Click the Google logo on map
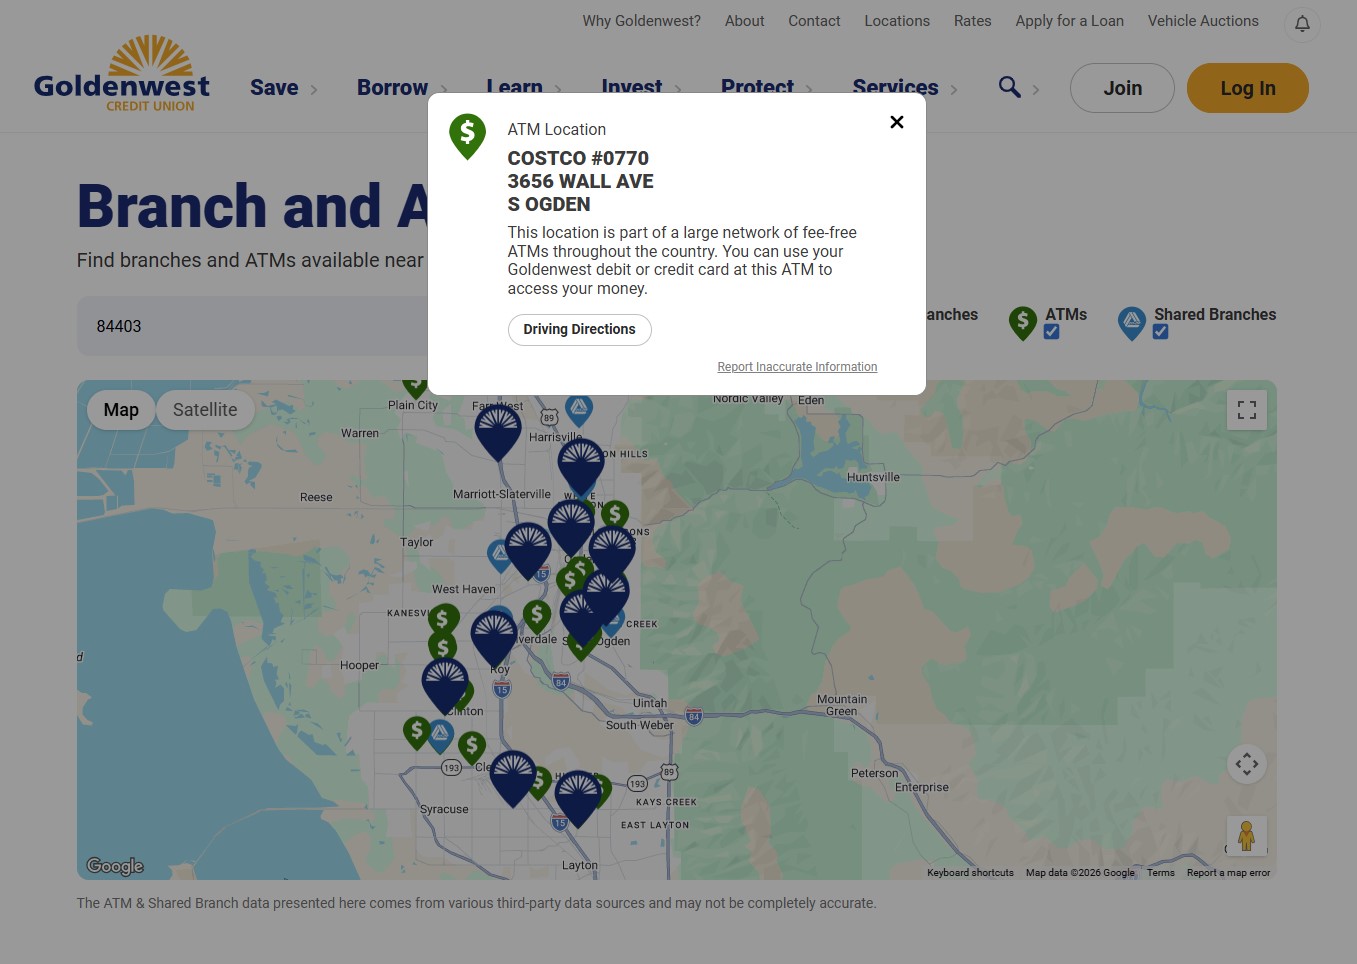 click(x=115, y=866)
